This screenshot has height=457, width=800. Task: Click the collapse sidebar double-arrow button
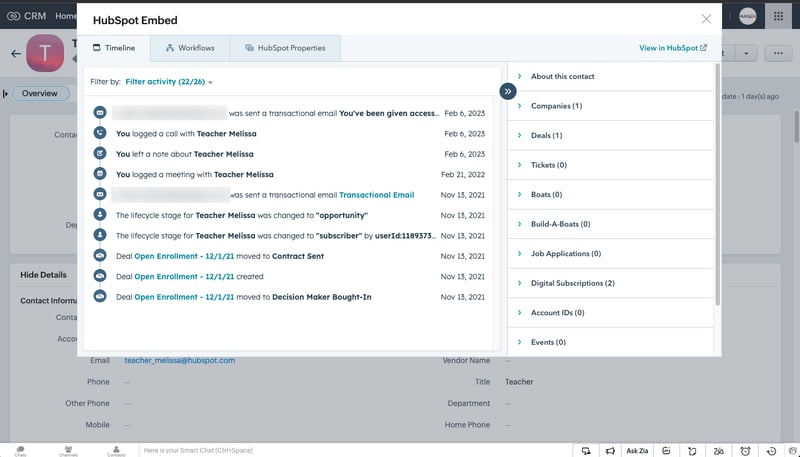508,91
